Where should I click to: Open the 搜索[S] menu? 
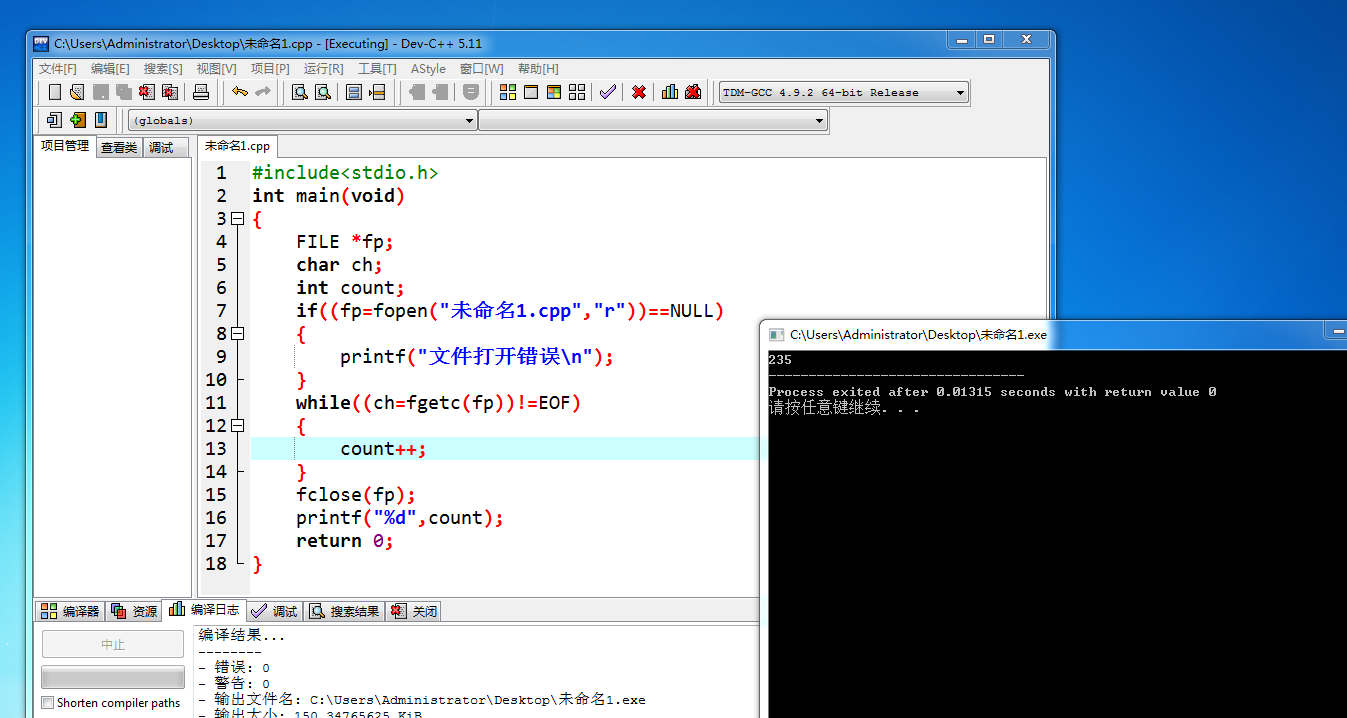163,69
